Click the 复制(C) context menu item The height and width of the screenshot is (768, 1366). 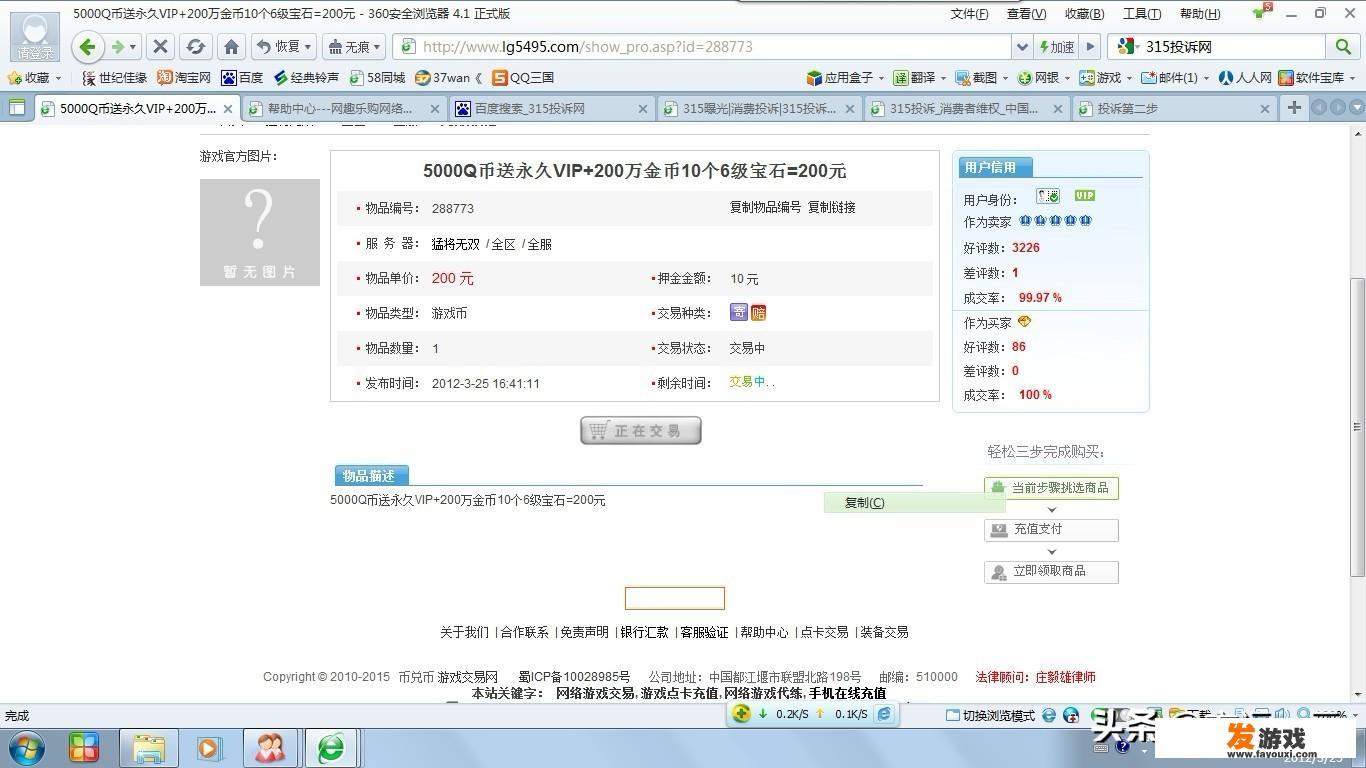coord(914,503)
